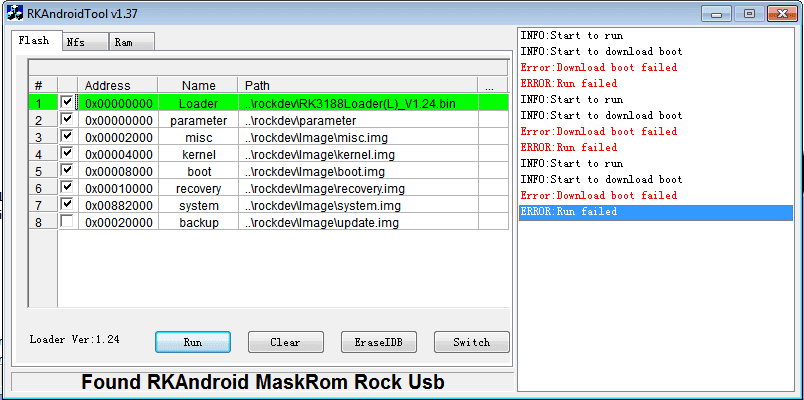Open the Nfs tab

point(85,42)
